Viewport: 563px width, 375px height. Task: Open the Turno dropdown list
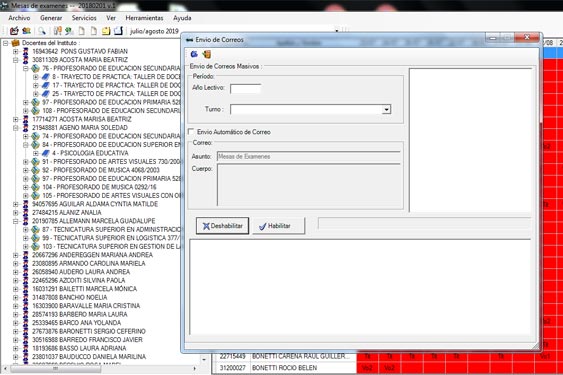coord(386,109)
